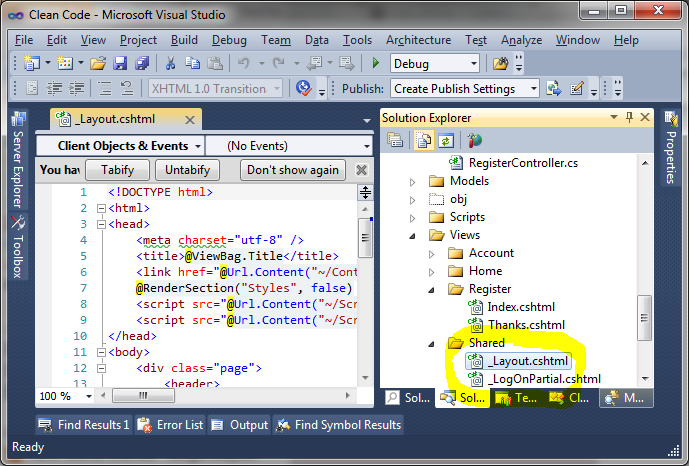Expand the Account folder

432,254
